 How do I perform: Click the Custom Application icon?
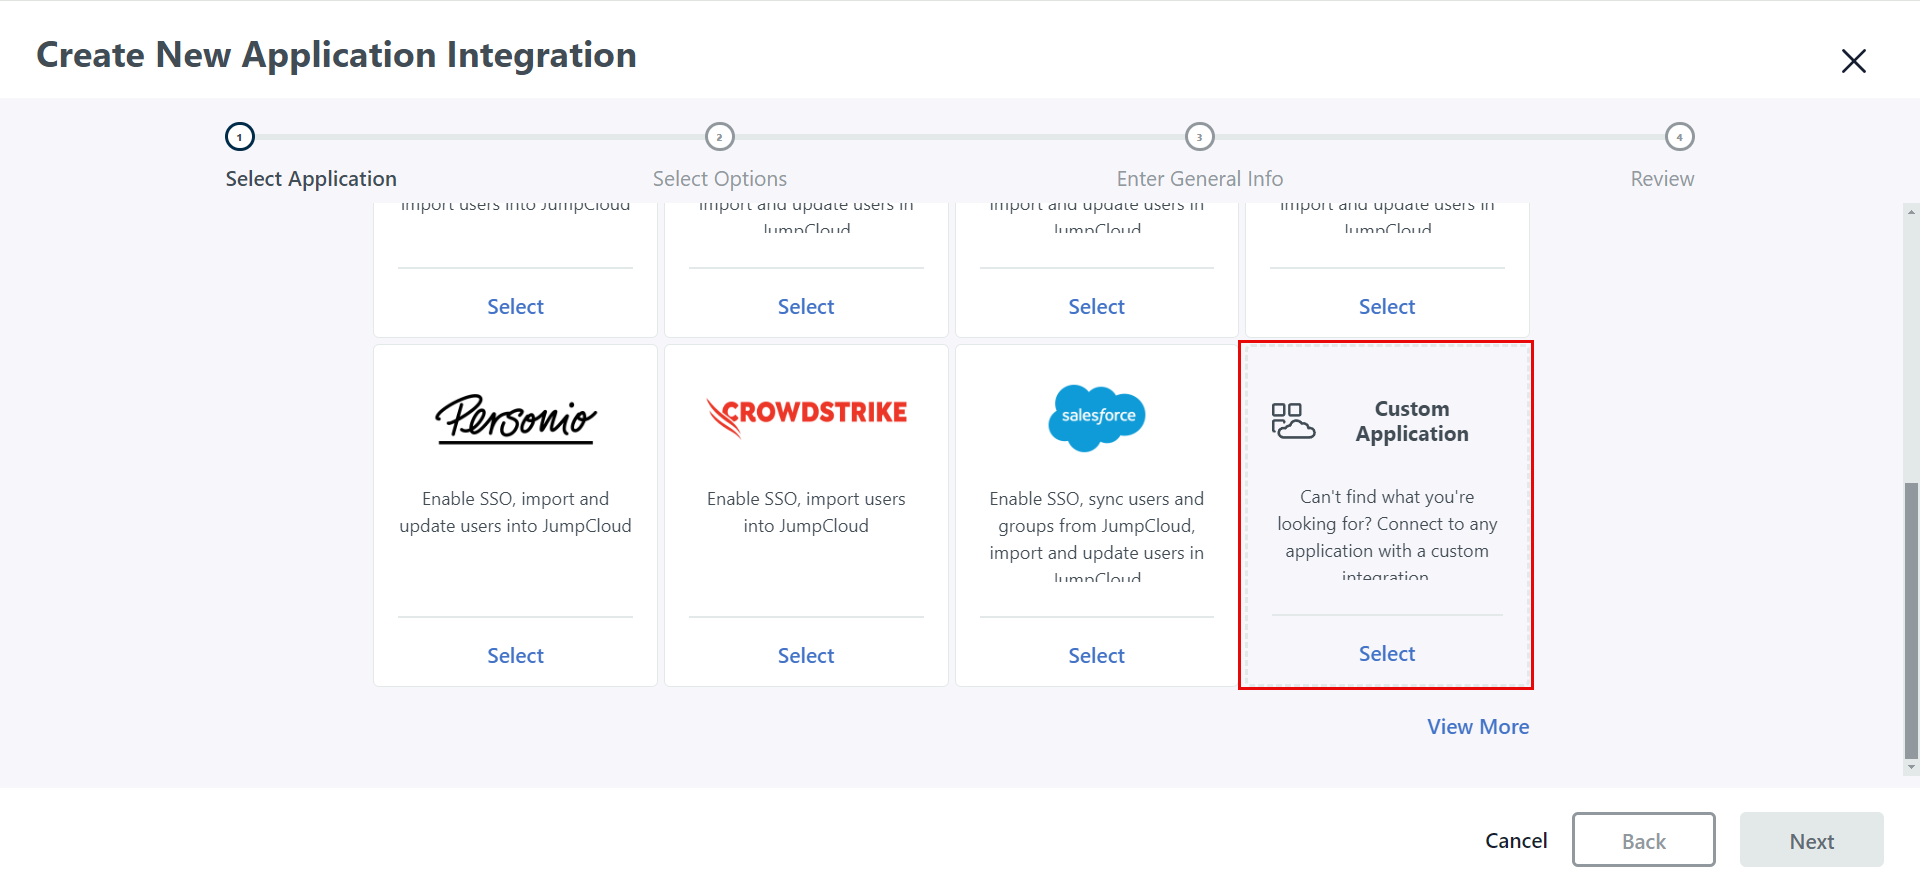(x=1293, y=421)
